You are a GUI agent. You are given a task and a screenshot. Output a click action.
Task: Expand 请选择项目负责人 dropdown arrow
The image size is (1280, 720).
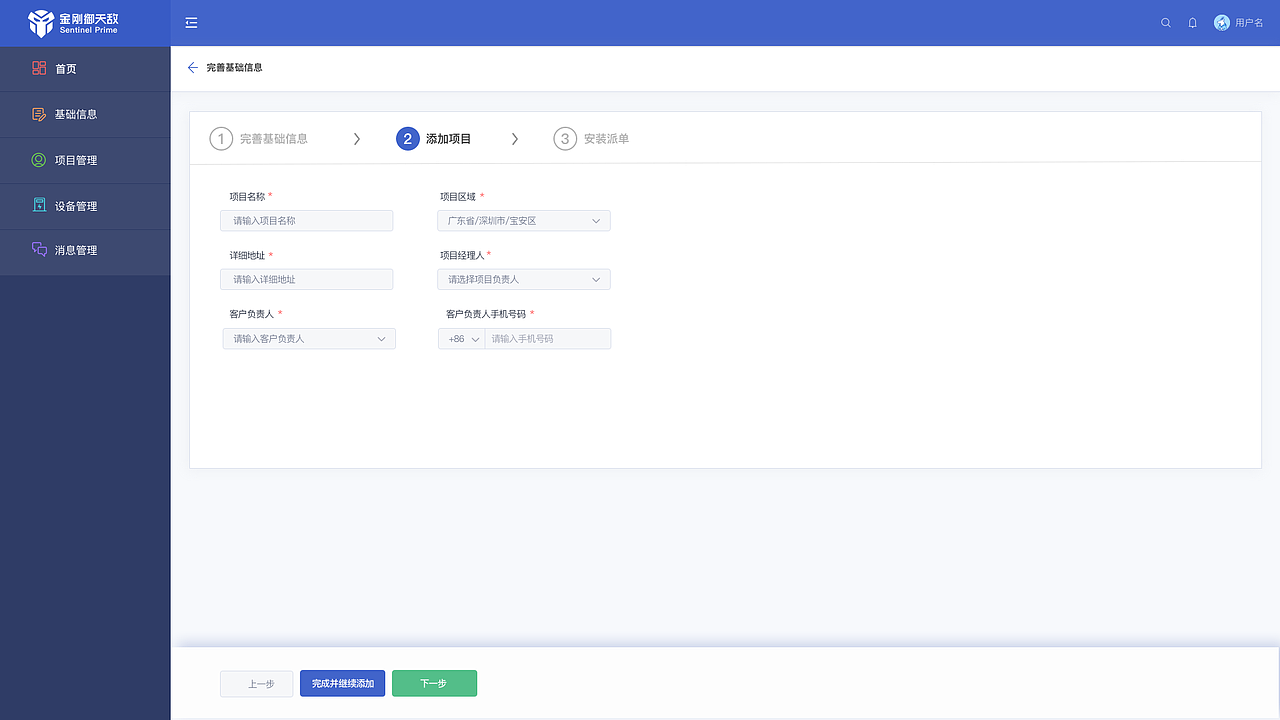click(596, 280)
